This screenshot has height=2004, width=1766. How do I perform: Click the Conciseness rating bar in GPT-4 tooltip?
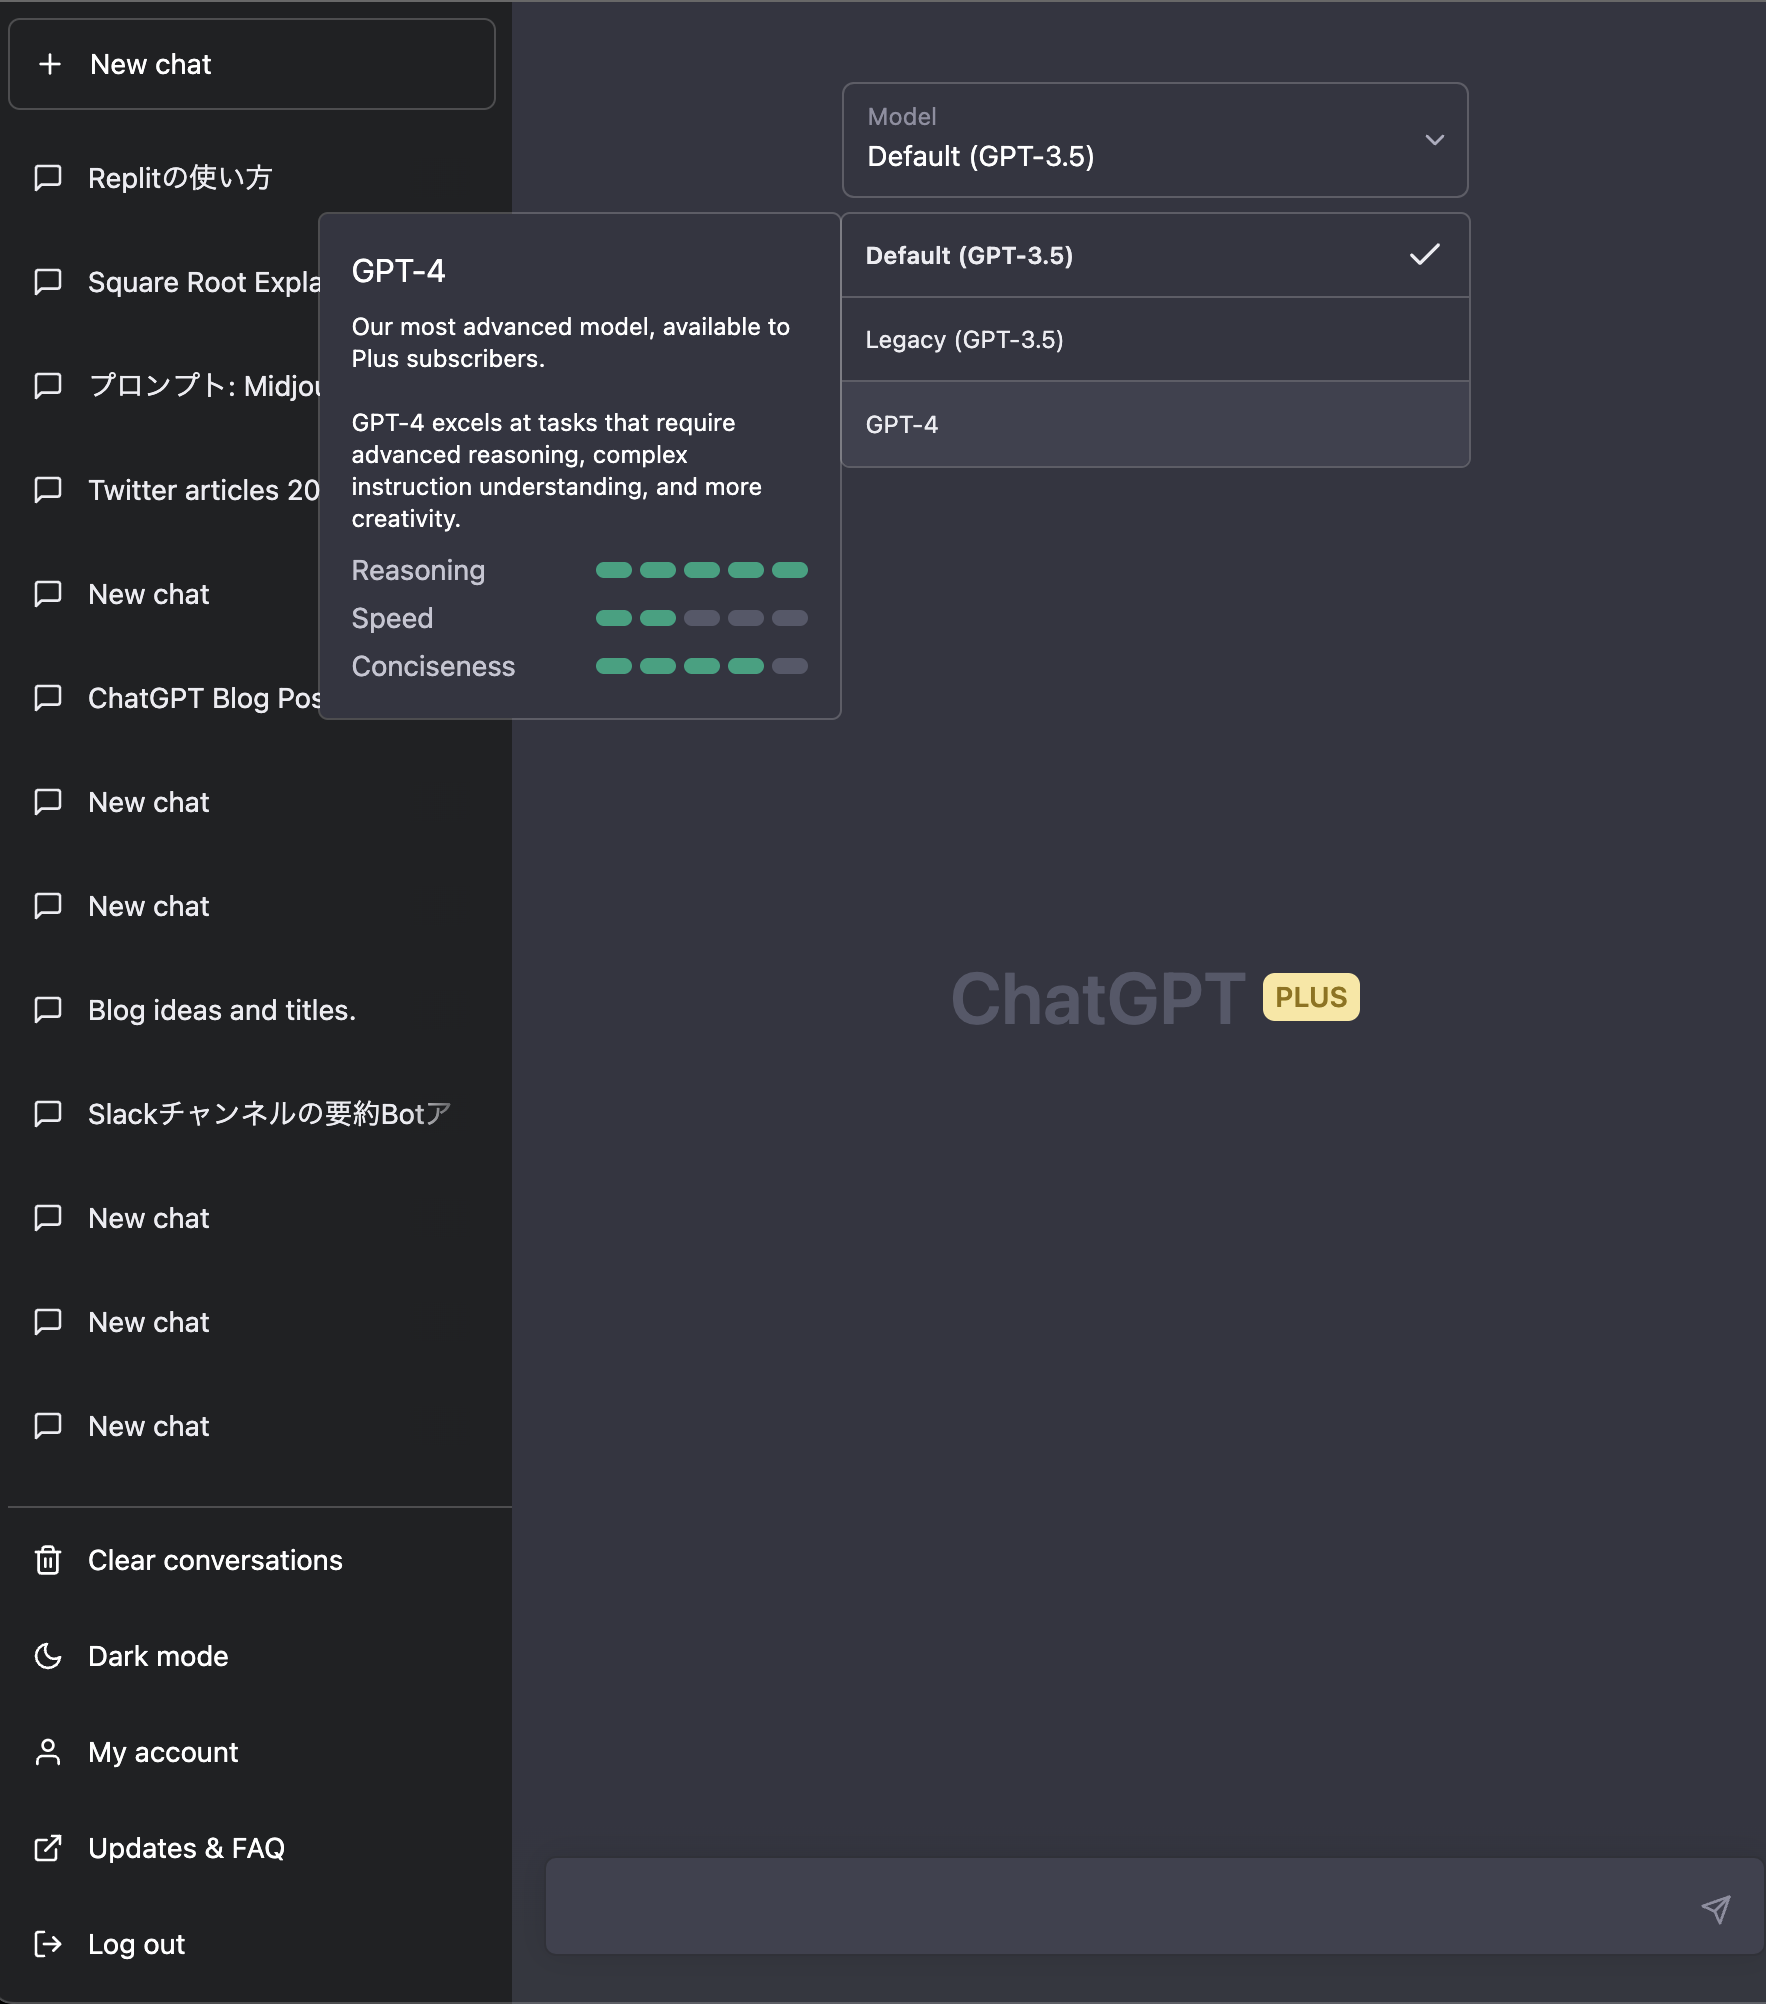click(702, 666)
